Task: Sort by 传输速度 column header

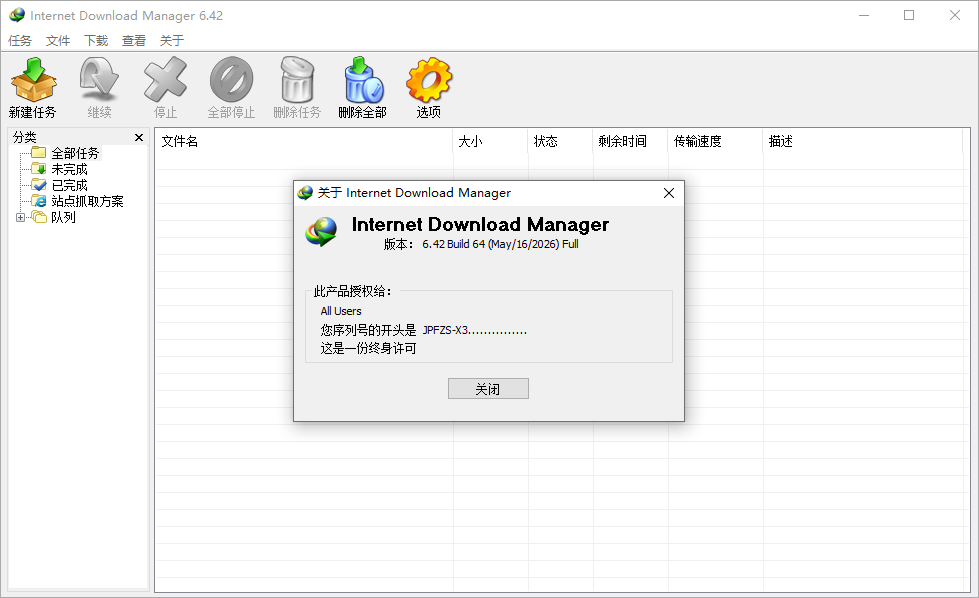Action: tap(716, 141)
